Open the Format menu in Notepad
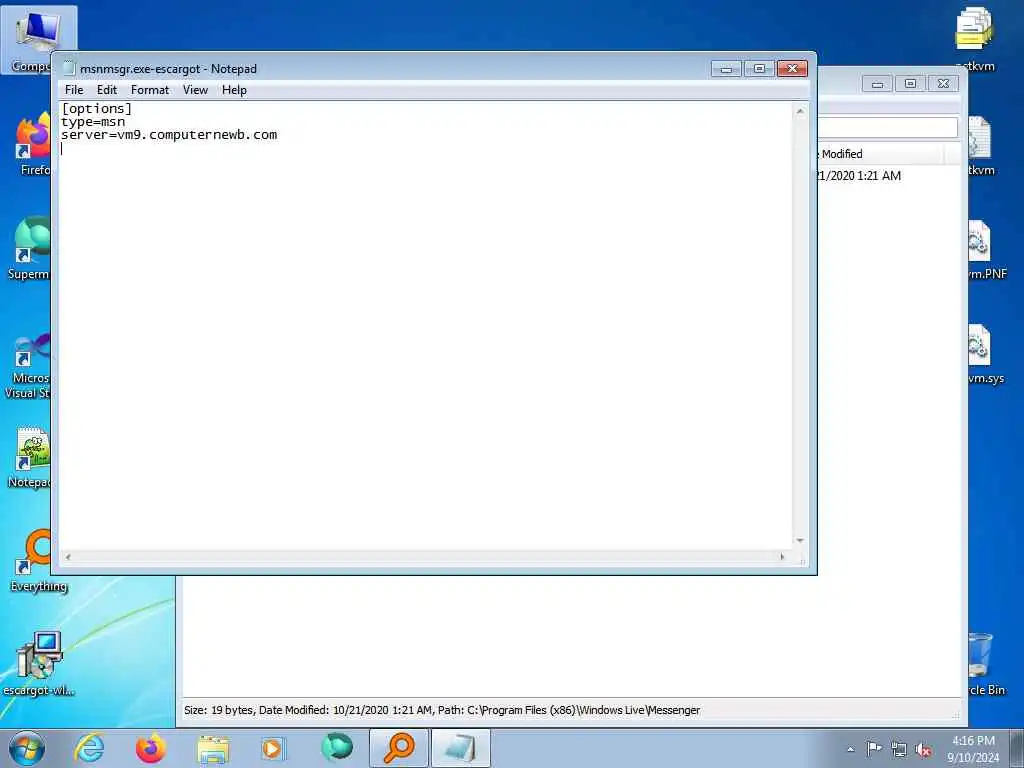 (x=150, y=90)
